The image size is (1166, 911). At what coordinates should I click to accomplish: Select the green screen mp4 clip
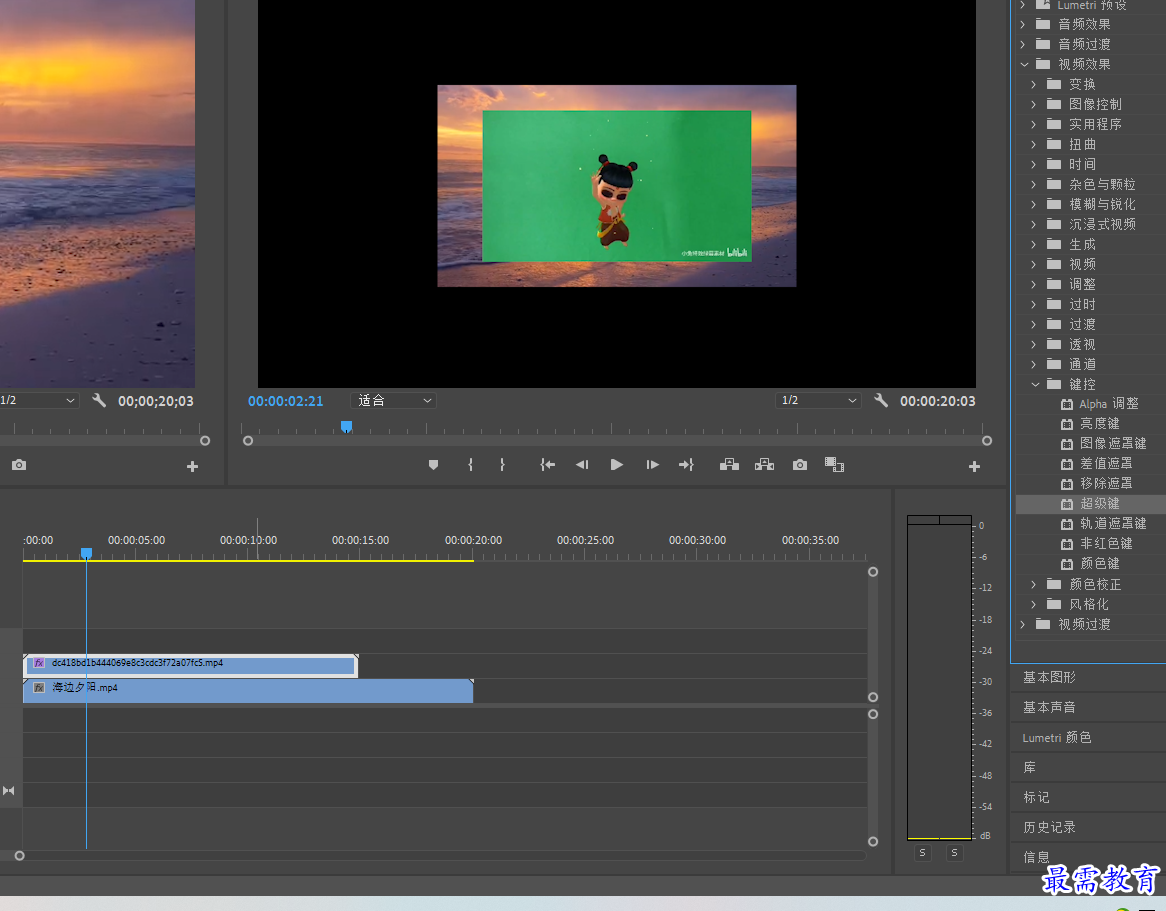(x=191, y=666)
